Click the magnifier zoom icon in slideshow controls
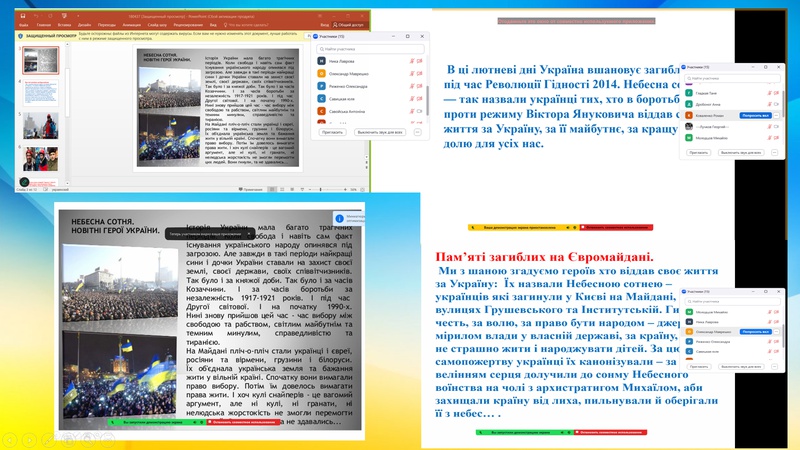800x450 pixels. [88, 439]
